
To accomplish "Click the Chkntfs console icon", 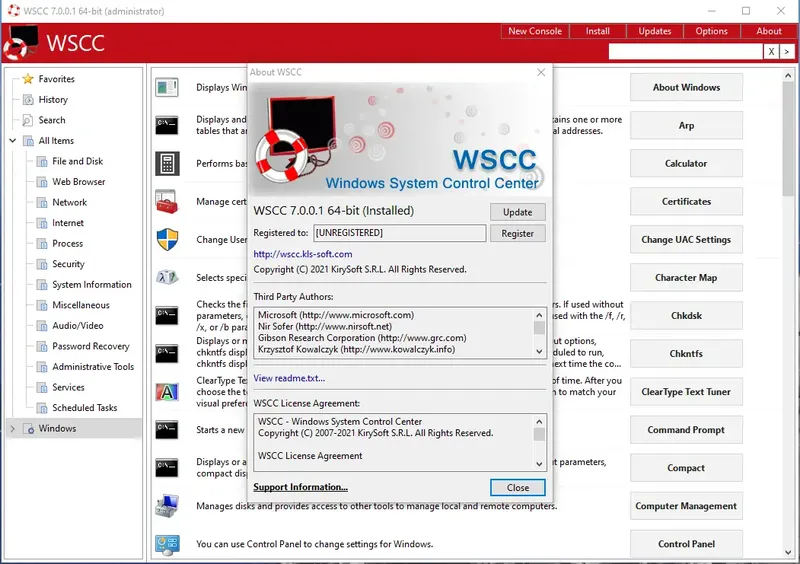I will click(x=167, y=353).
